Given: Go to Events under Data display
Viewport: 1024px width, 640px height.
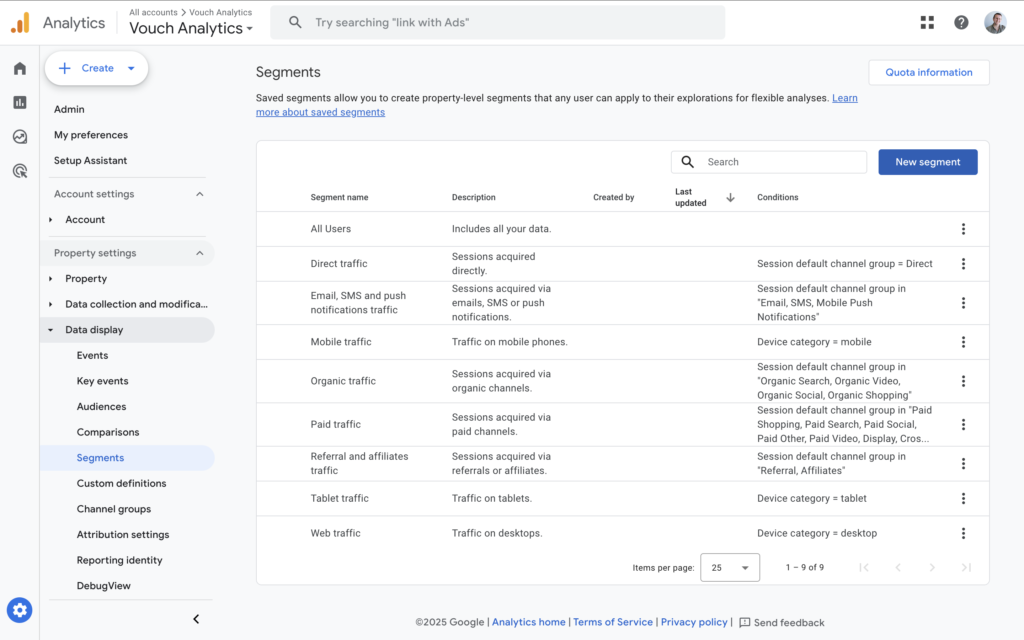Looking at the screenshot, I should pyautogui.click(x=92, y=356).
